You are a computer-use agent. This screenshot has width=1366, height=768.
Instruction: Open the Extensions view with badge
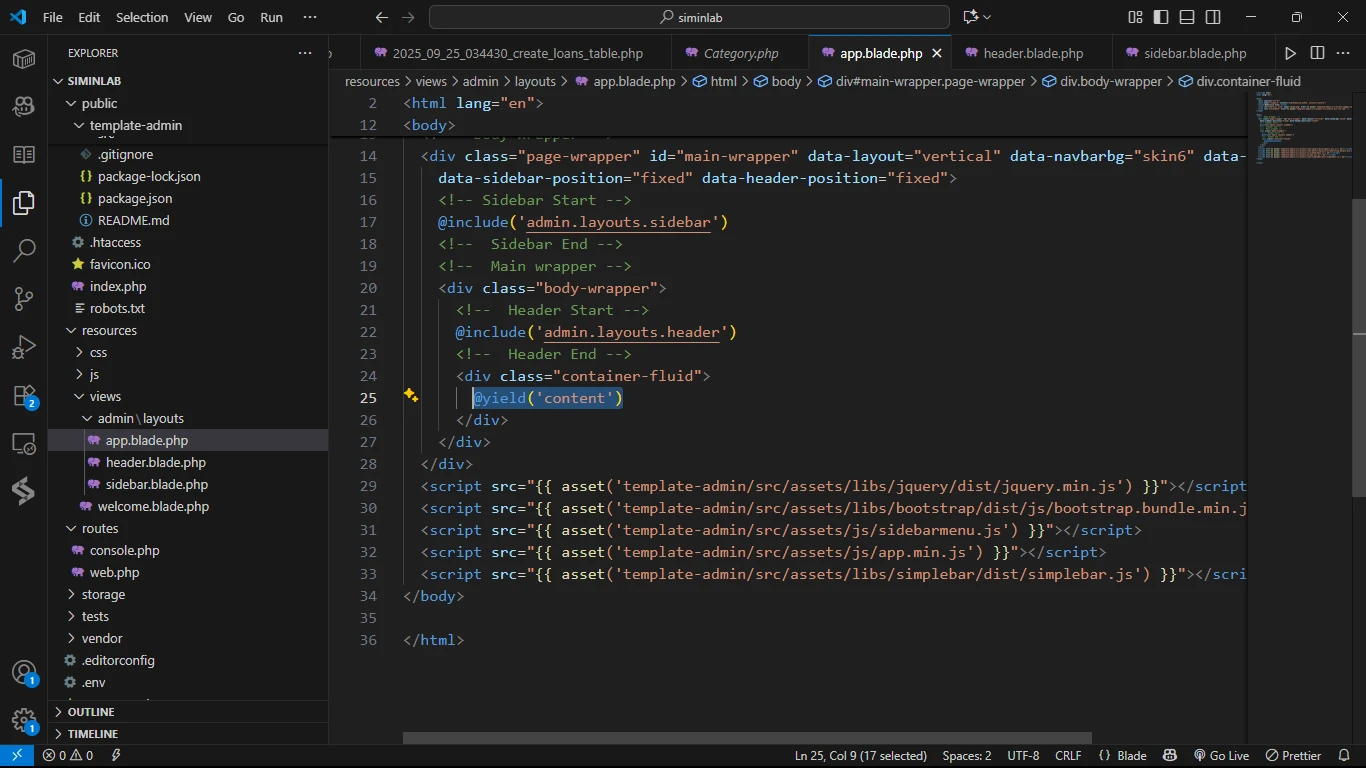pos(24,396)
